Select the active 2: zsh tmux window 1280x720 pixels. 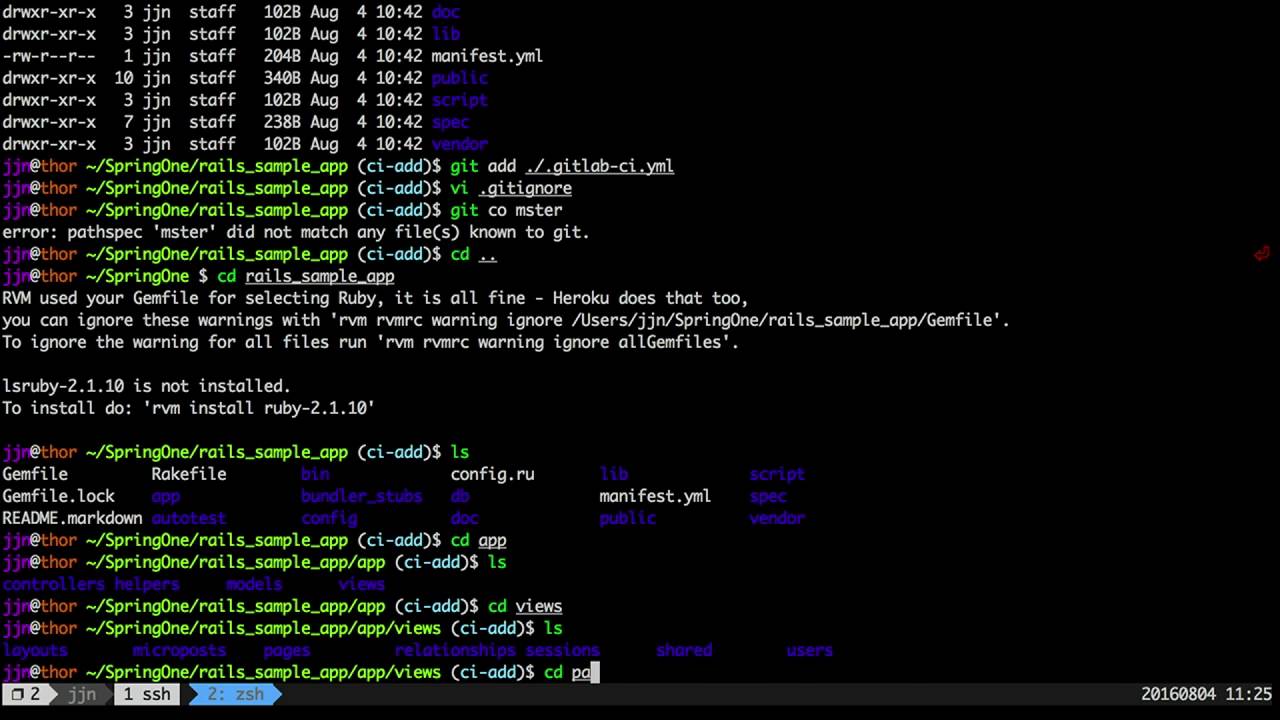coord(235,694)
